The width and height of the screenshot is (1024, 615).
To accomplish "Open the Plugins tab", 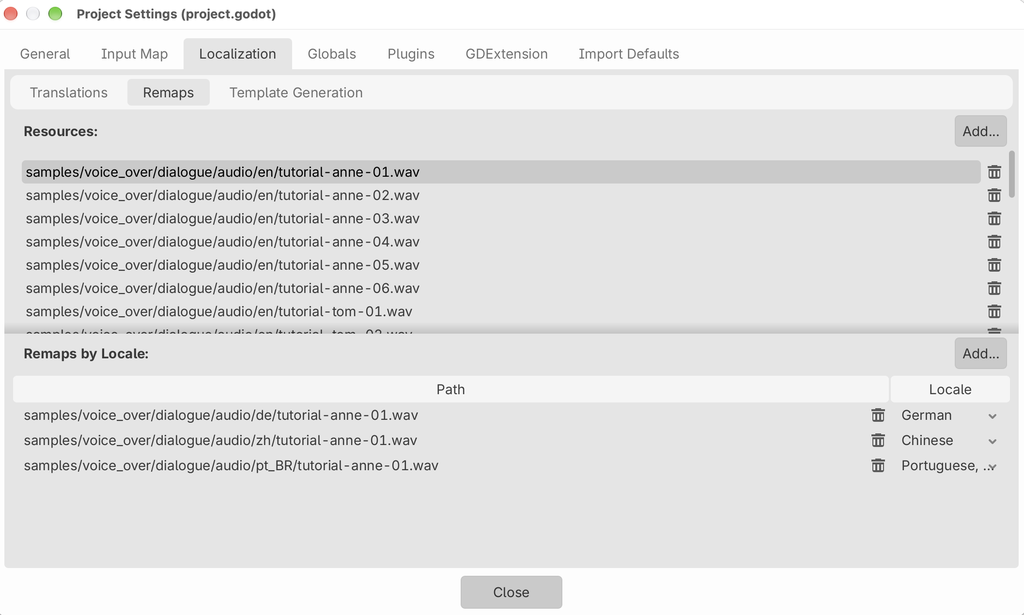I will tap(411, 54).
